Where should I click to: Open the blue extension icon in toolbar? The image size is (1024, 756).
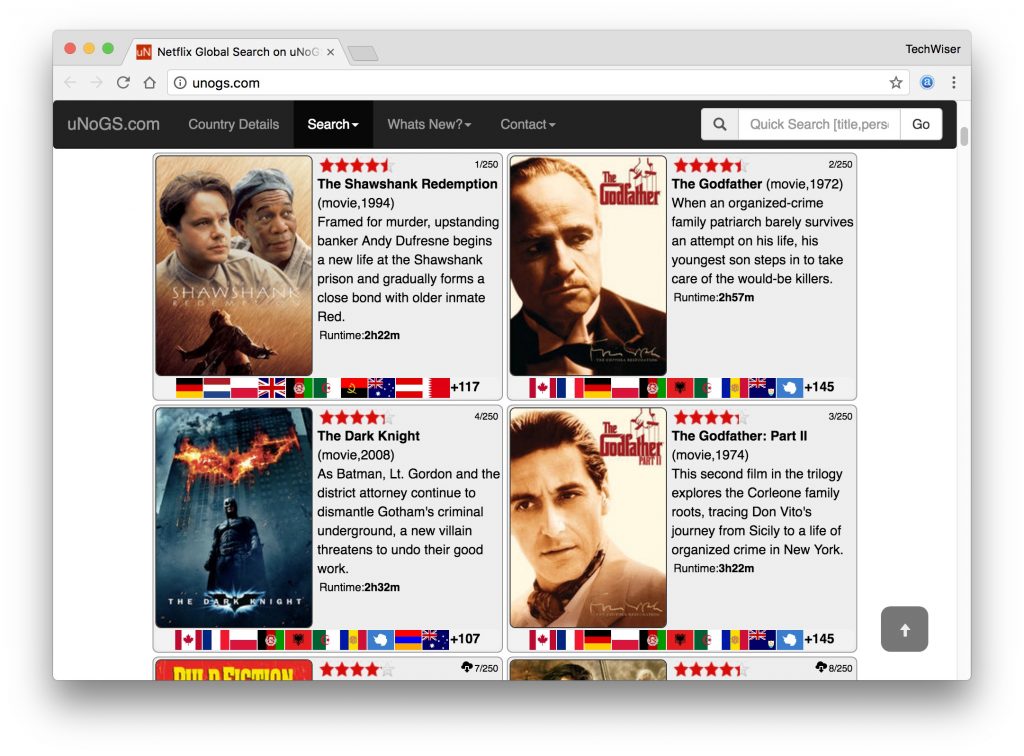tap(927, 82)
